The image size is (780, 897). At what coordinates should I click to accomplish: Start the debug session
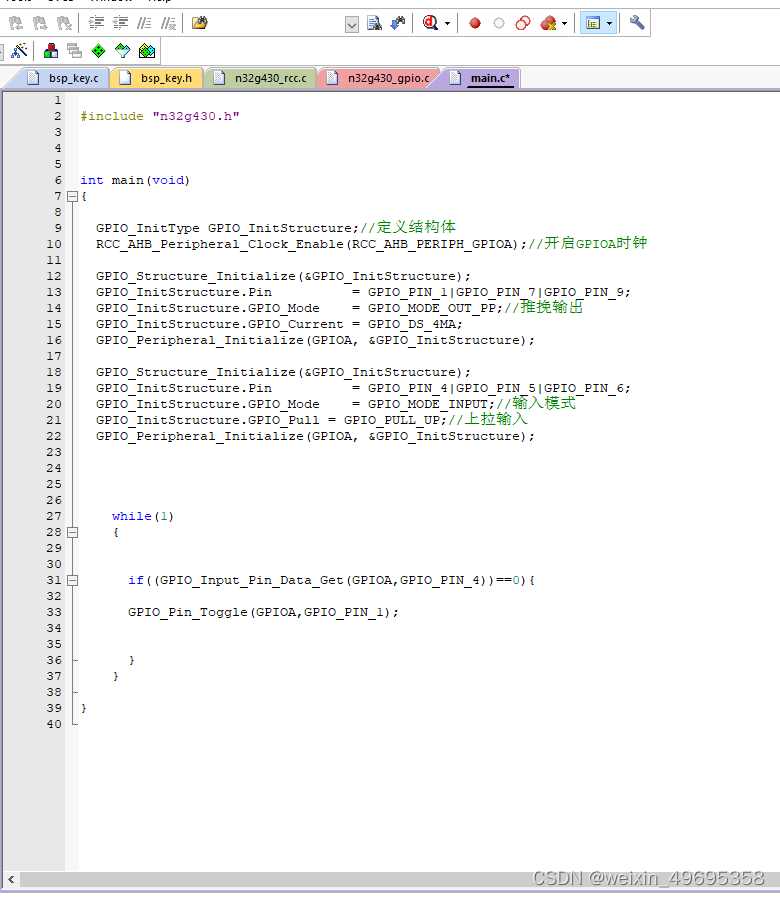(x=430, y=23)
